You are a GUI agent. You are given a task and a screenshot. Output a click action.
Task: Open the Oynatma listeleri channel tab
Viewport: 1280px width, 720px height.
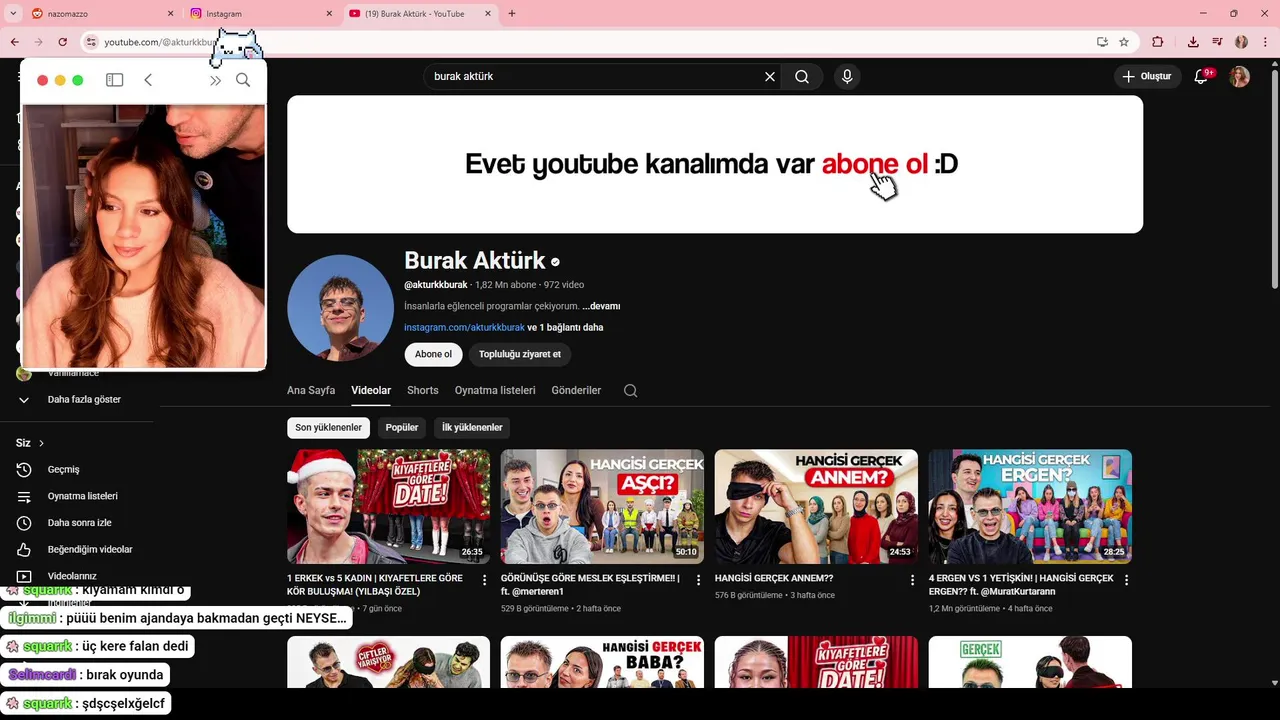coord(495,391)
